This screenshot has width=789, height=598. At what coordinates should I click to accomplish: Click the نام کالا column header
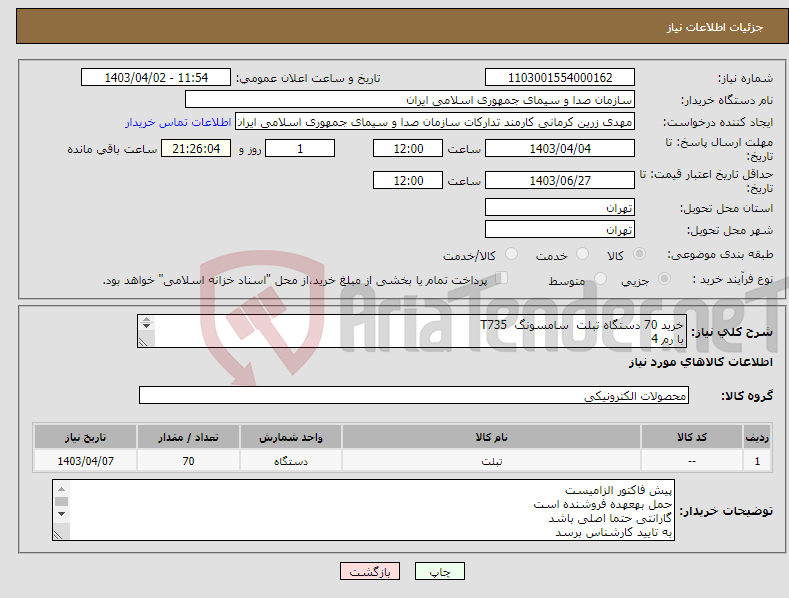pos(491,437)
